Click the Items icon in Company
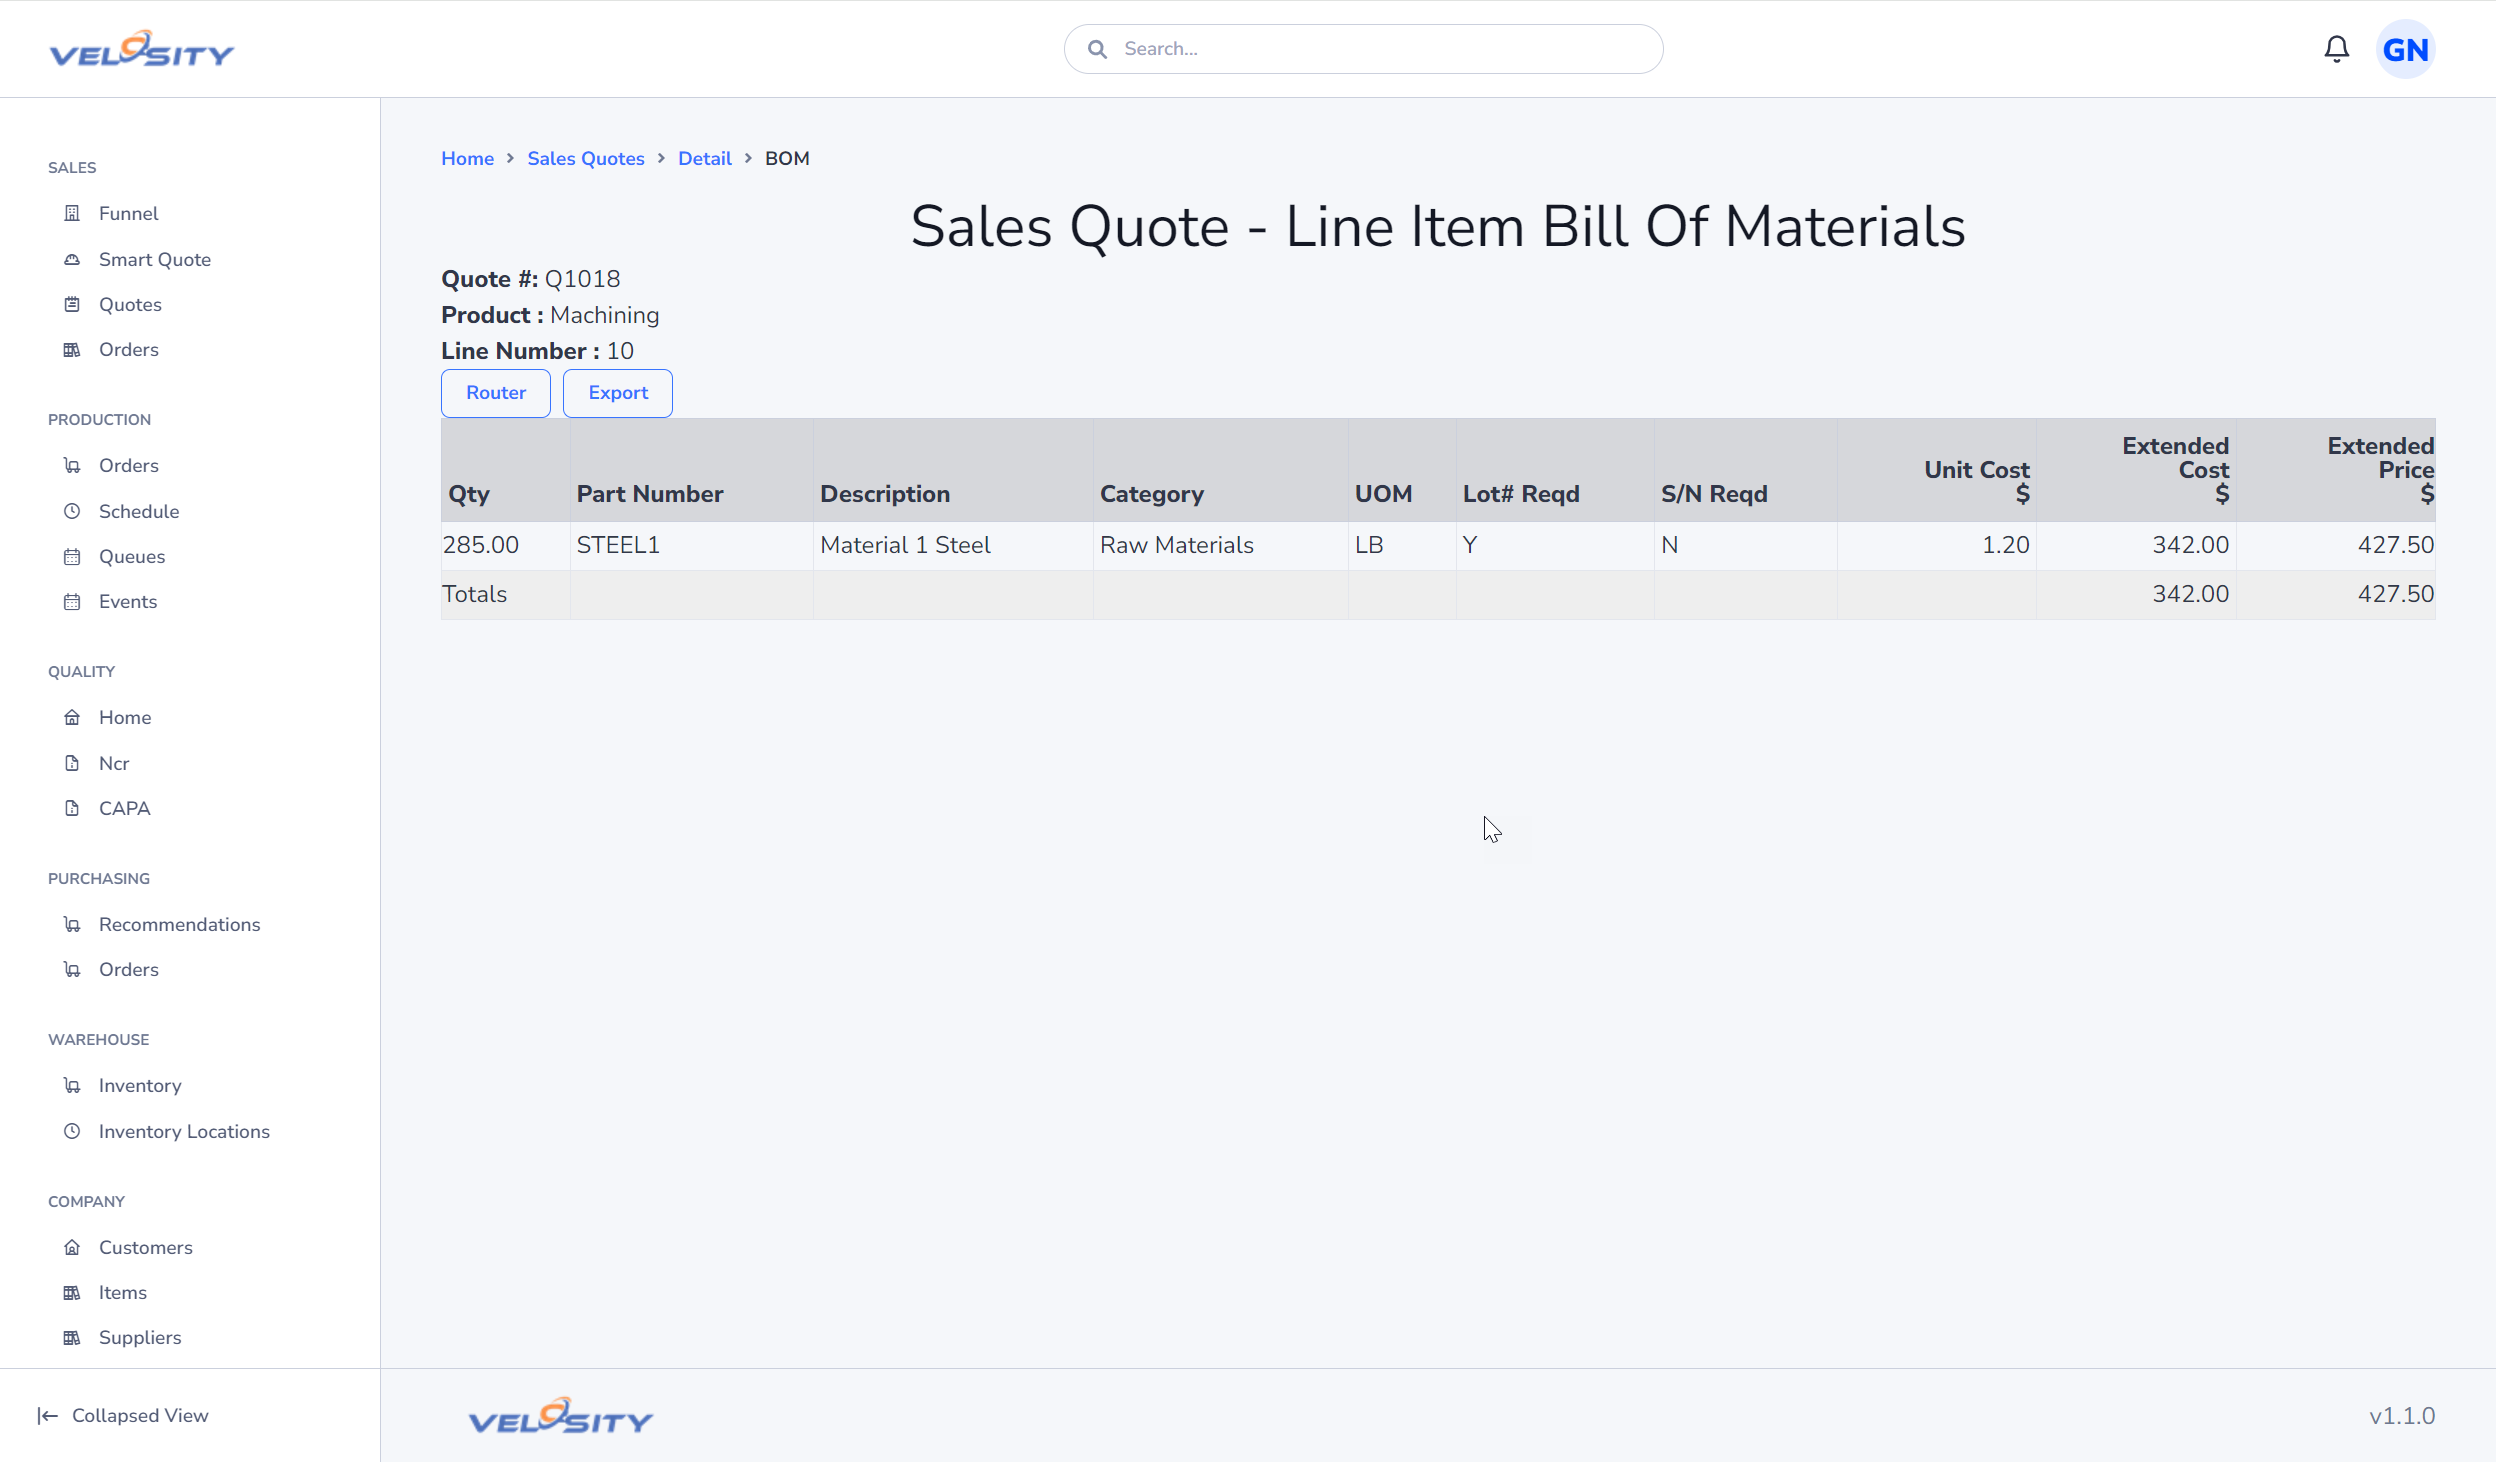2496x1462 pixels. point(72,1292)
